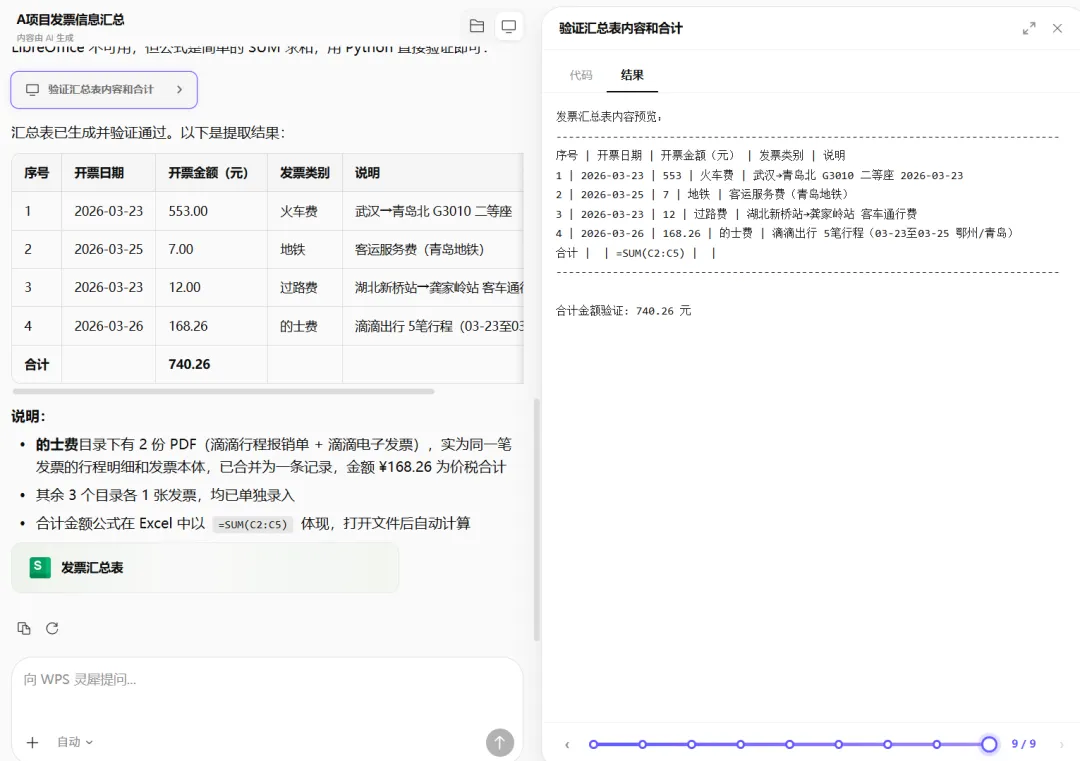Click the current ninth step slider handle

[989, 744]
